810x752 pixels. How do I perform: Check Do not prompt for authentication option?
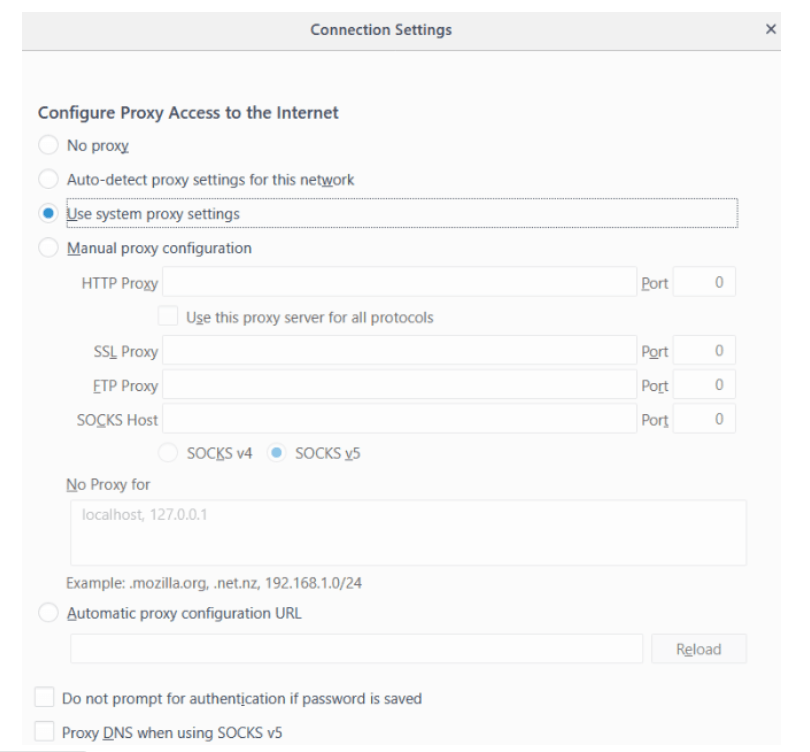point(44,697)
